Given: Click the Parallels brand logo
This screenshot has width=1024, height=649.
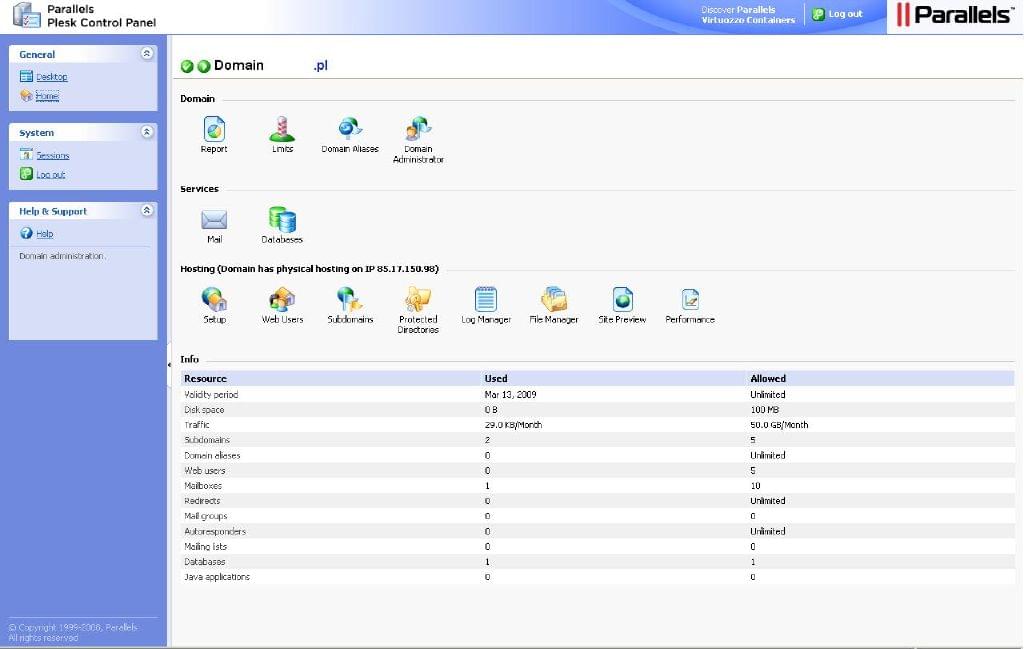Looking at the screenshot, I should 955,14.
